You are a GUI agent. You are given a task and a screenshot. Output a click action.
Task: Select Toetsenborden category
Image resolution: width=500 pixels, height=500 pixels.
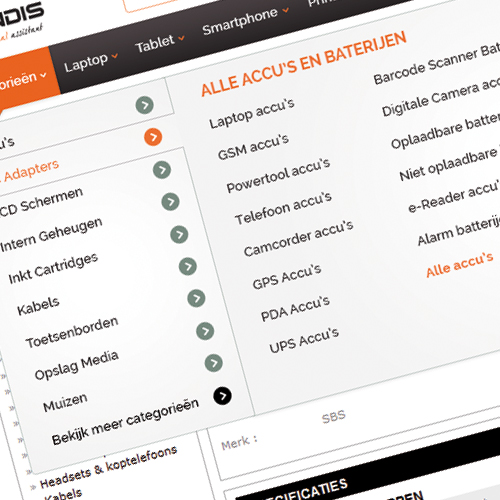[x=72, y=332]
